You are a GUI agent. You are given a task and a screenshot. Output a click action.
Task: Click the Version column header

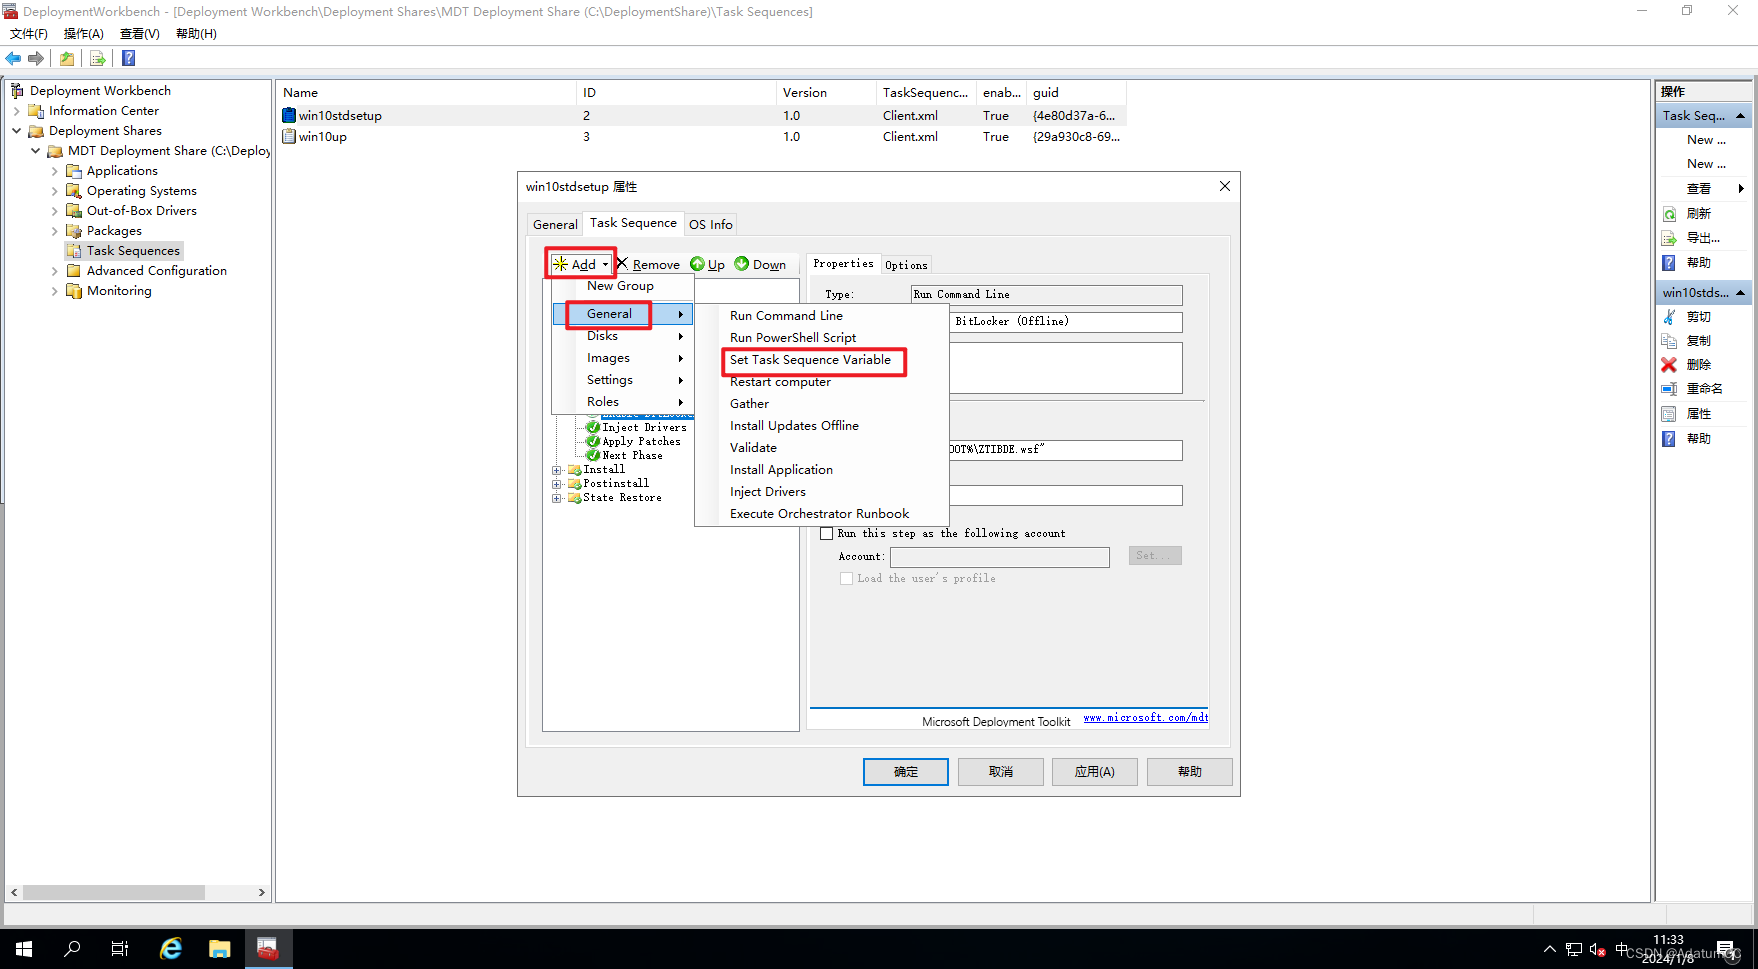pyautogui.click(x=826, y=93)
